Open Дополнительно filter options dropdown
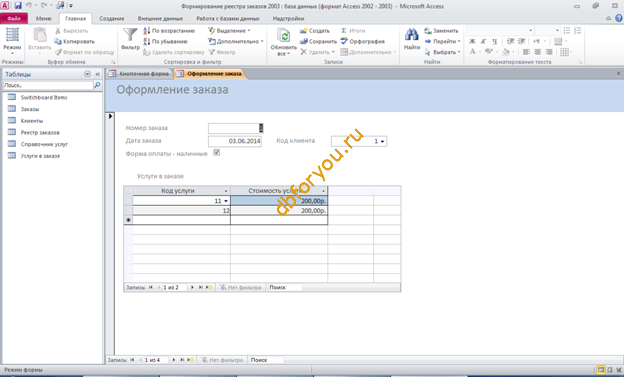Viewport: 624px width, 377px height. tap(236, 41)
